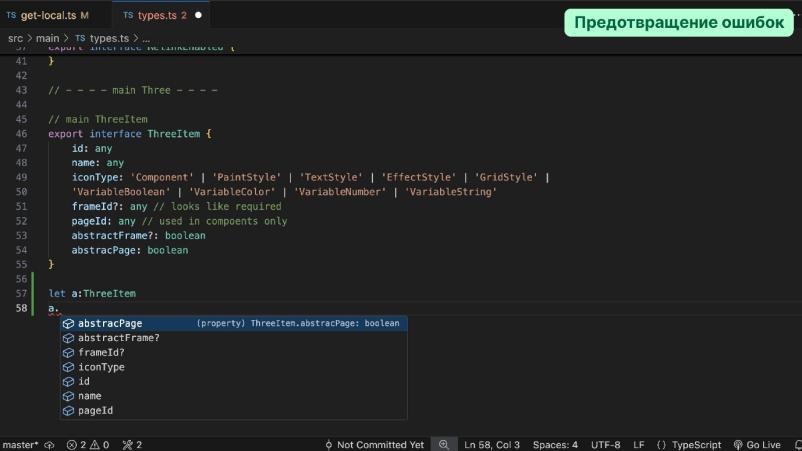Click the property icon beside pageId suggestion
This screenshot has width=802, height=451.
[69, 411]
